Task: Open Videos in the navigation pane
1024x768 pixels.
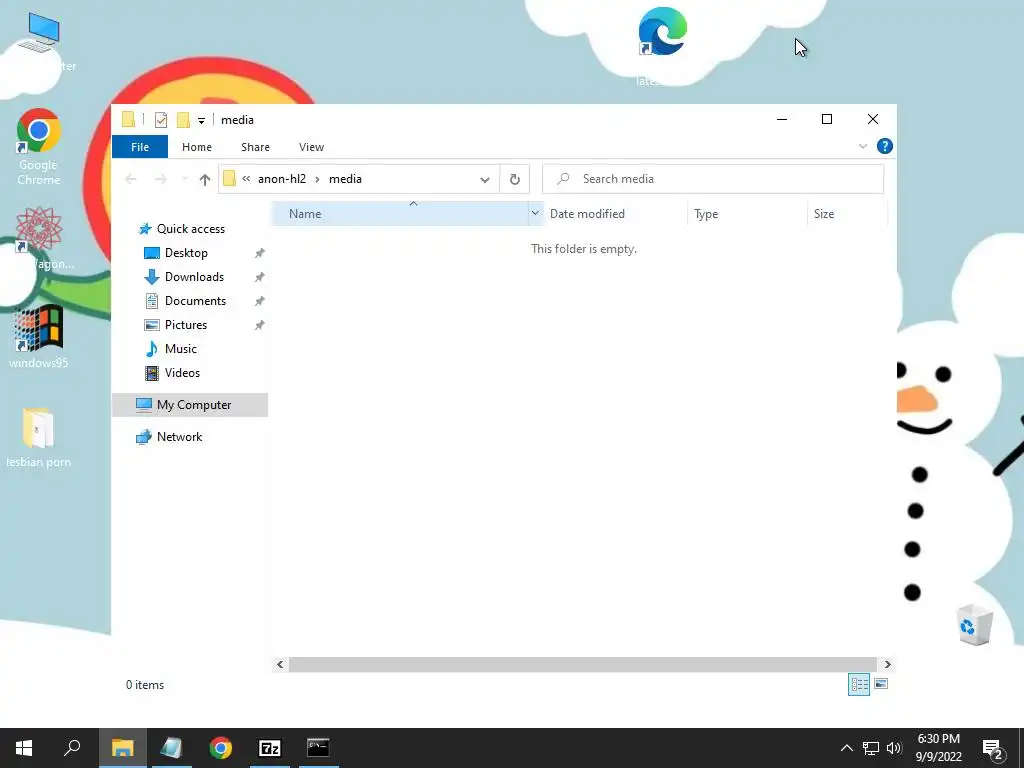Action: coord(182,373)
